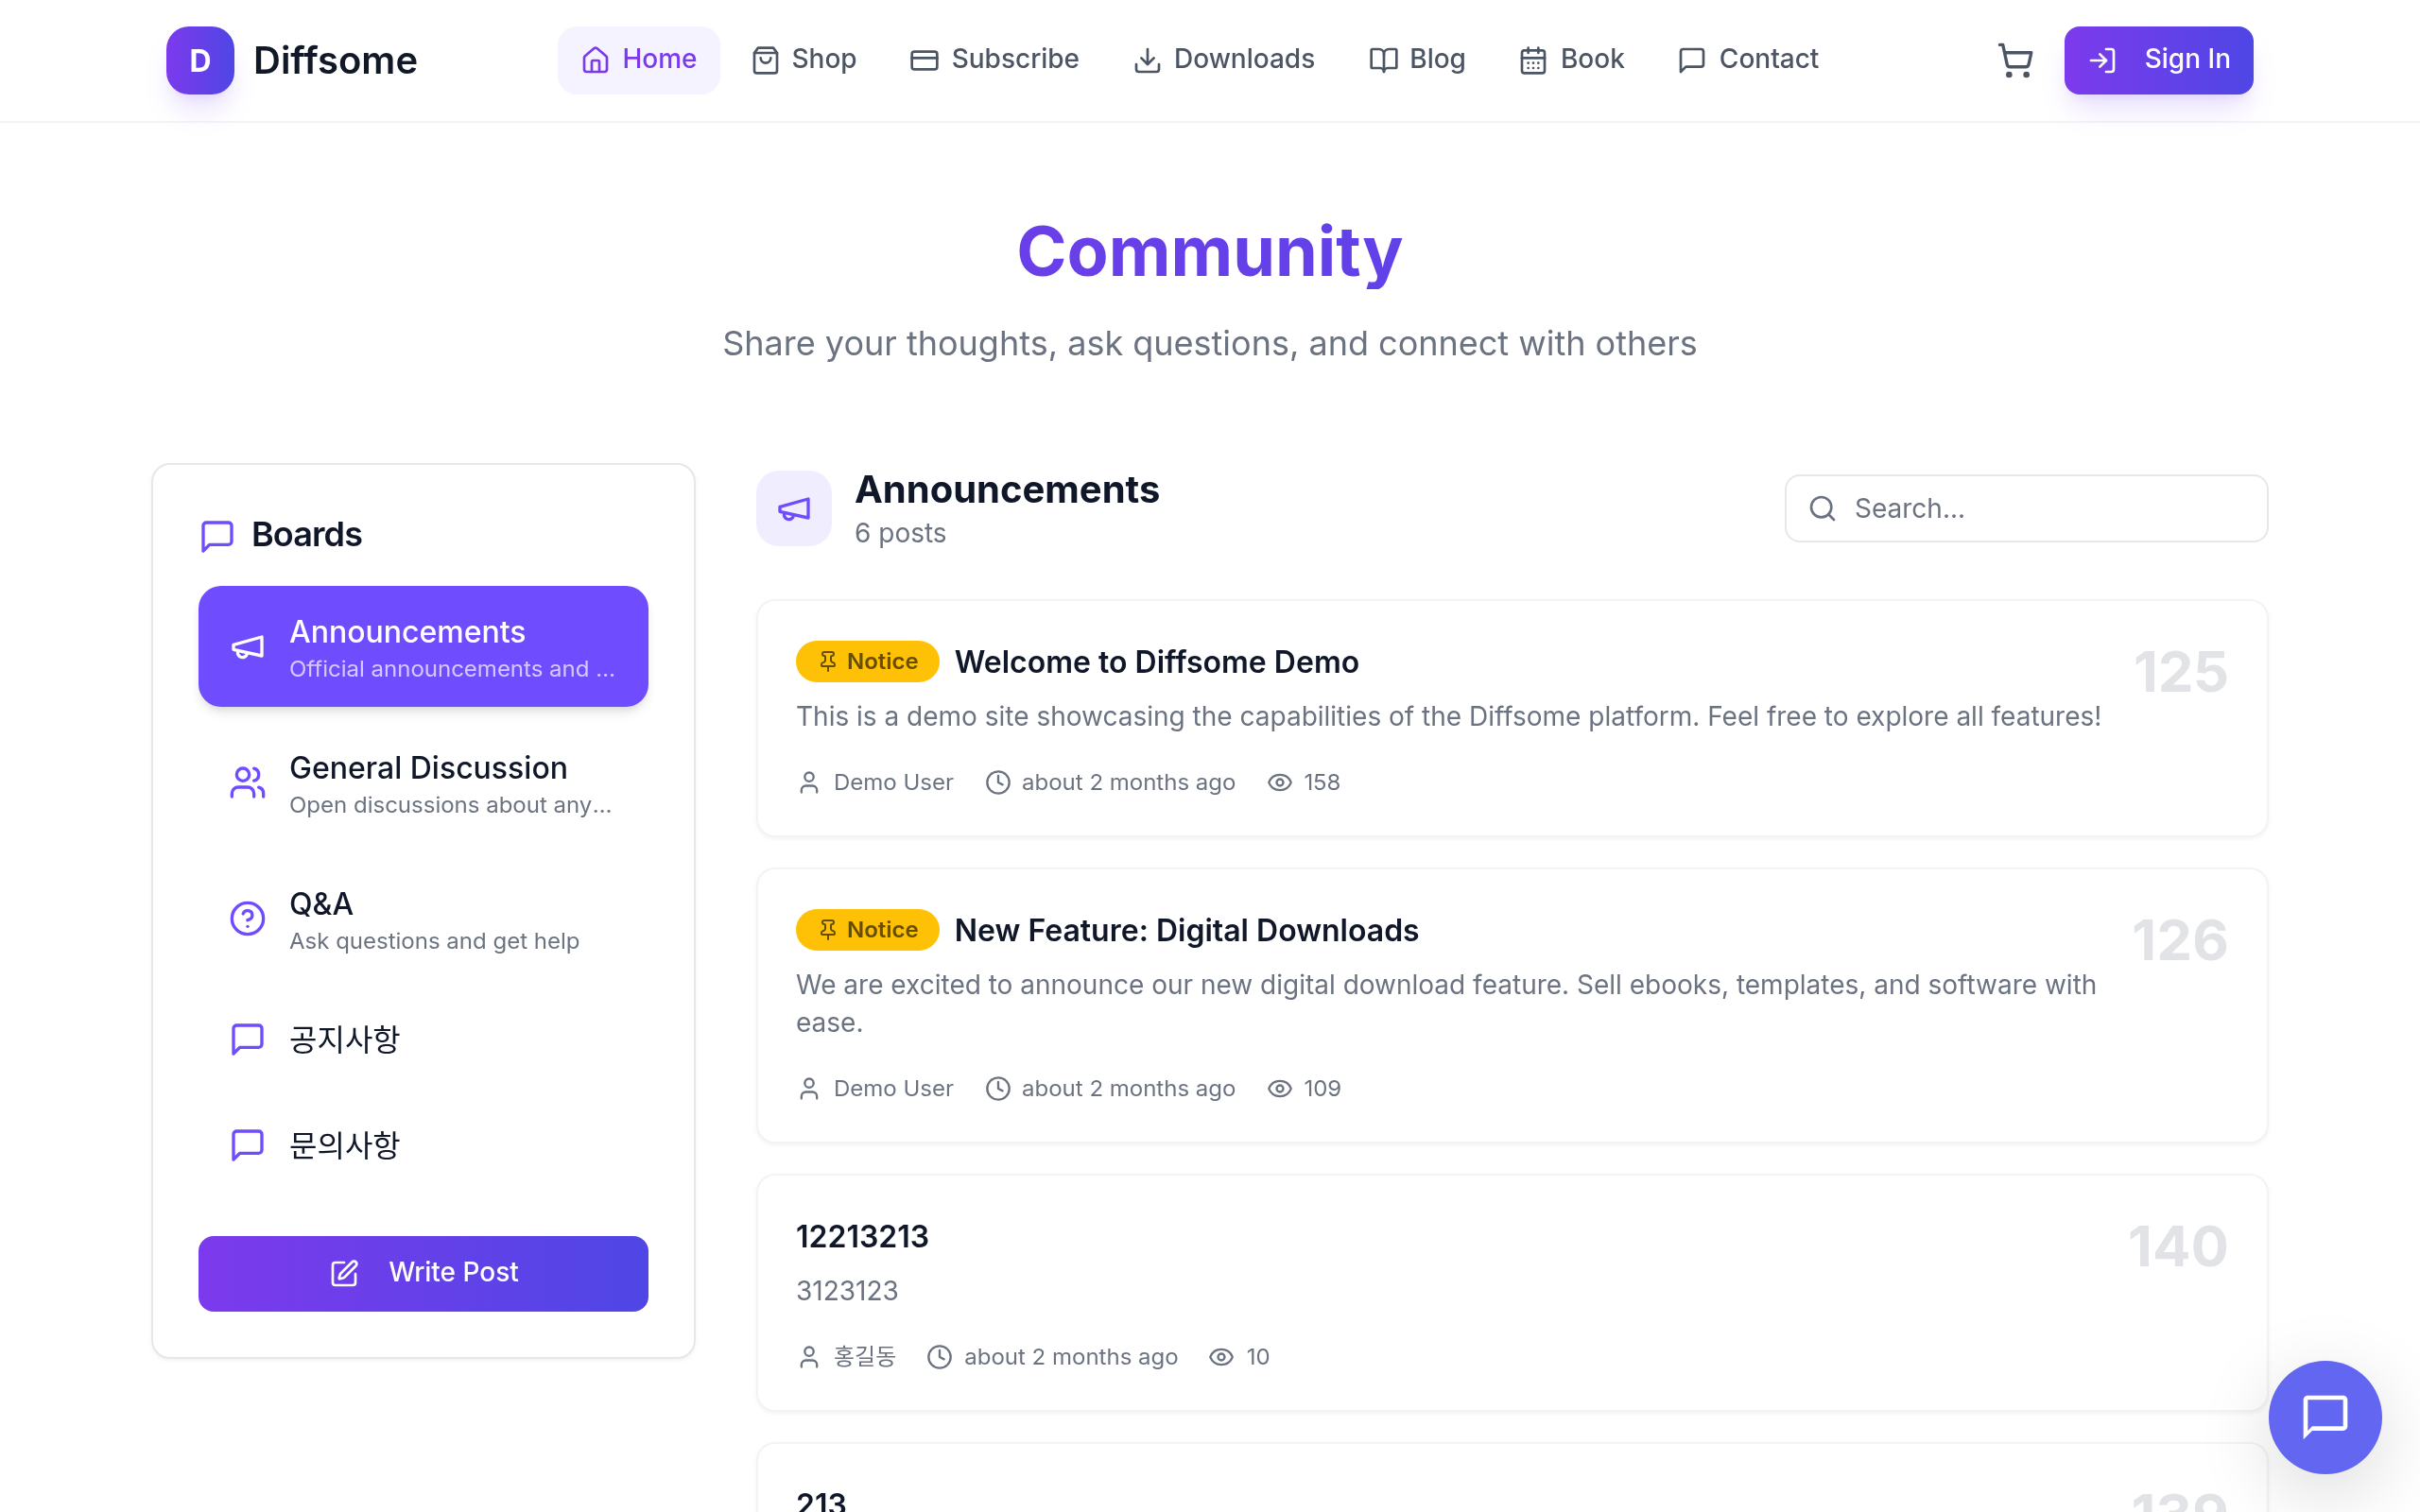
Task: Go to the Home nav item
Action: pos(638,60)
